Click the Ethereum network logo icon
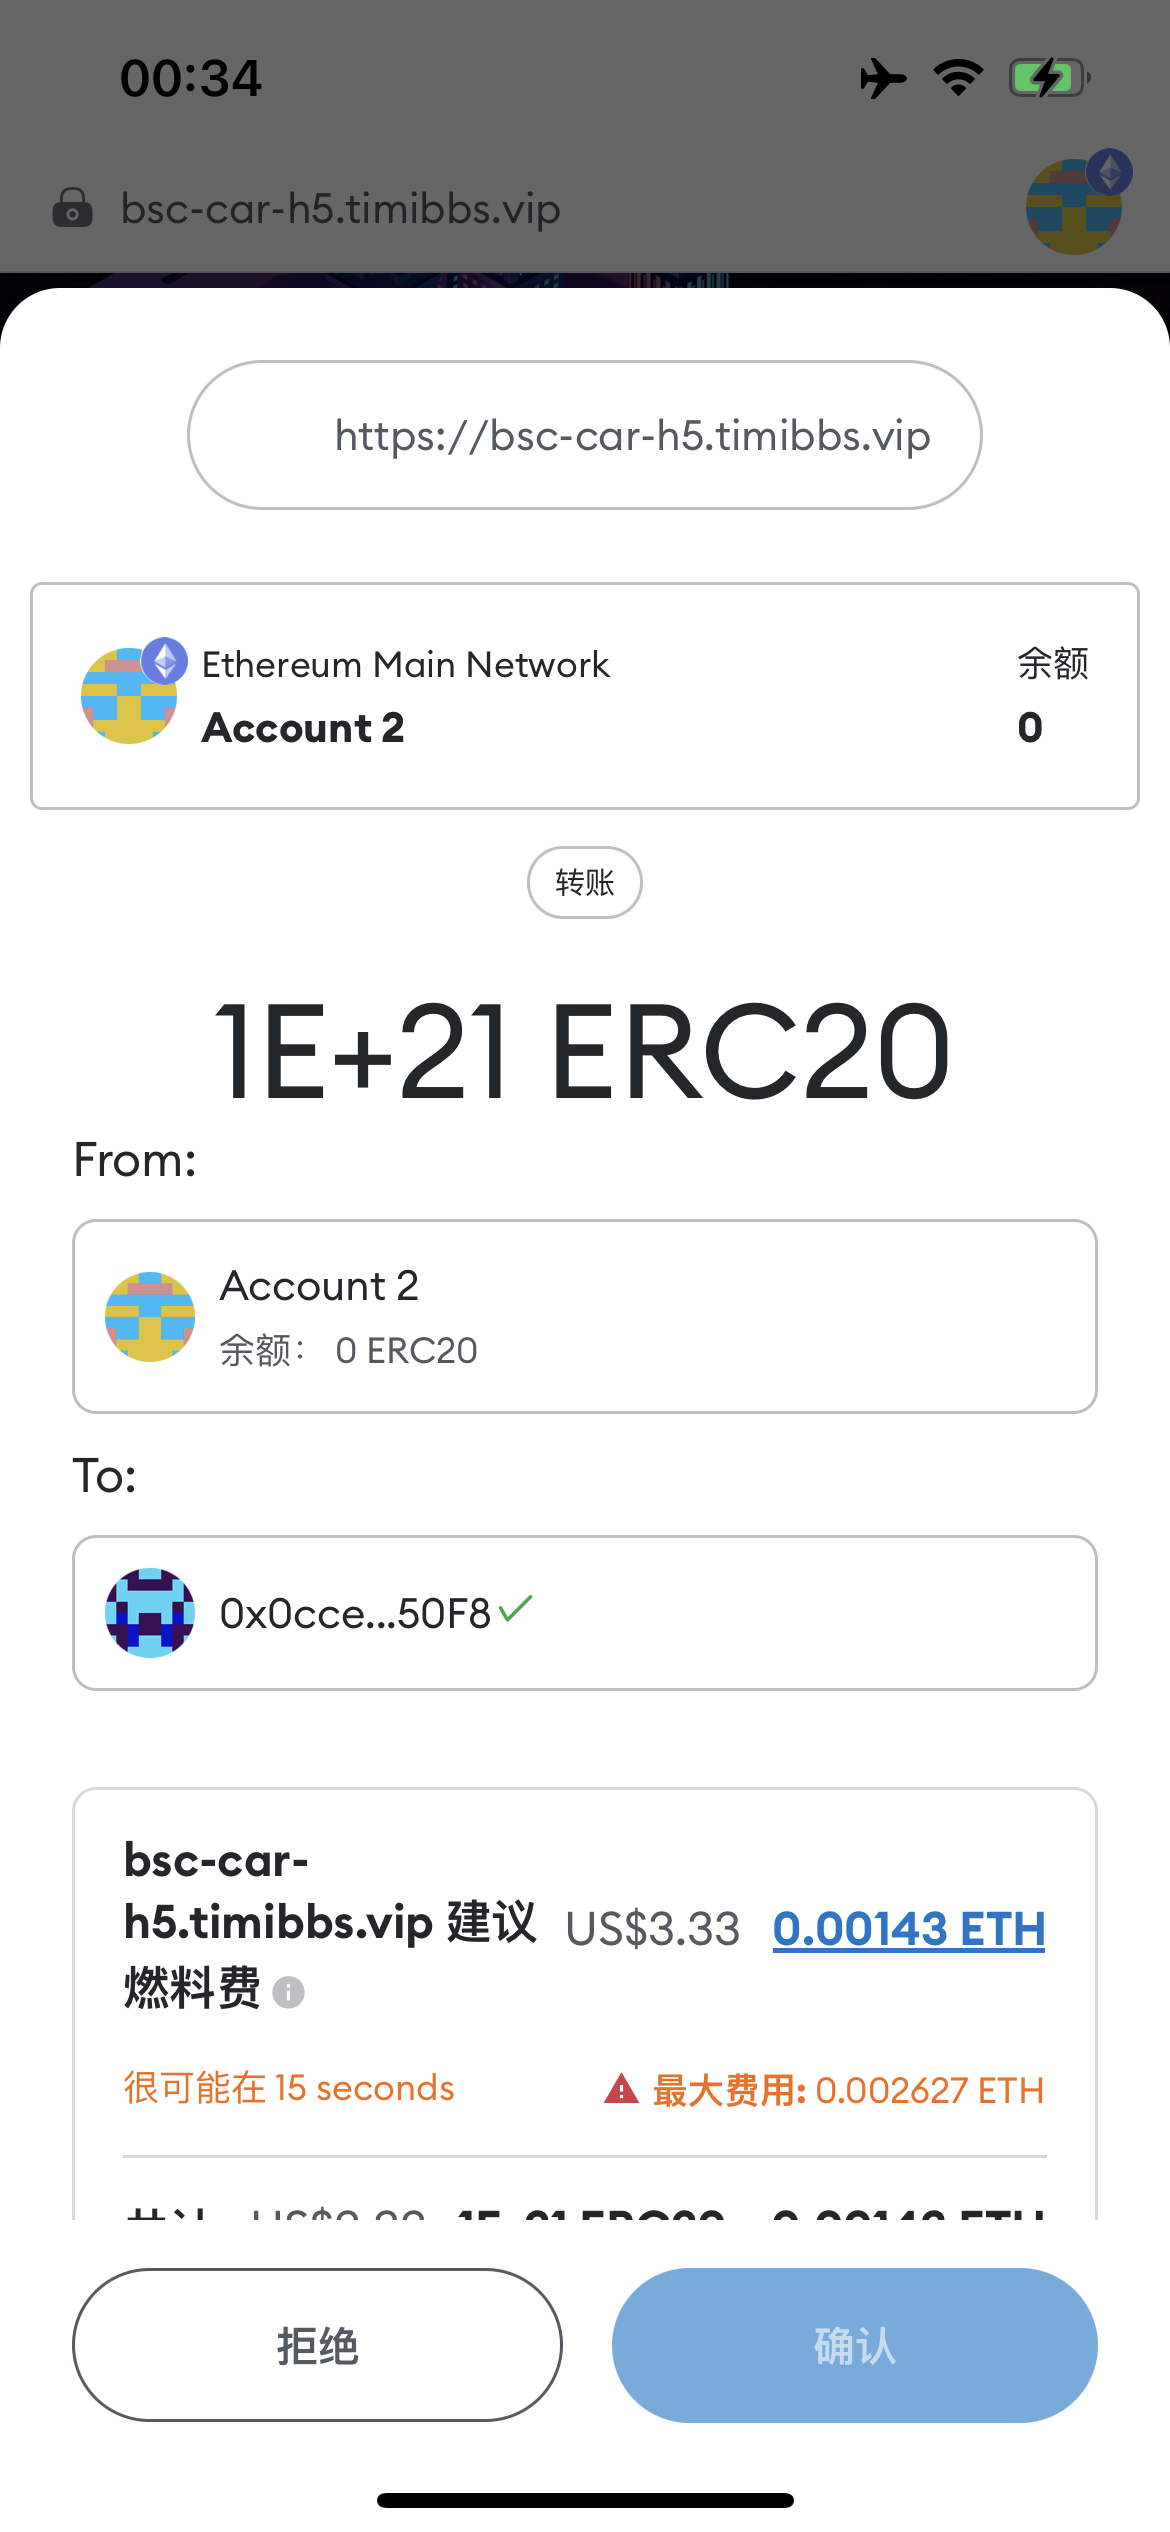Viewport: 1170px width, 2532px height. point(164,662)
